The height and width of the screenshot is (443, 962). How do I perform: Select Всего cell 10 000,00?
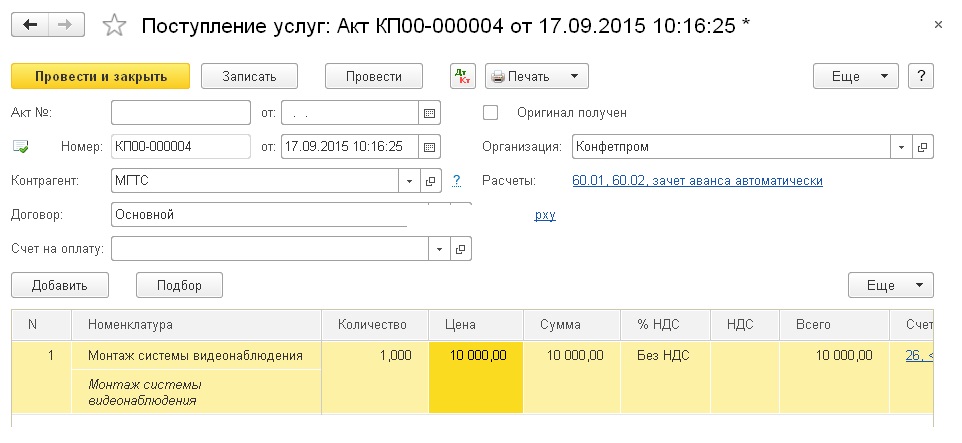click(x=834, y=377)
